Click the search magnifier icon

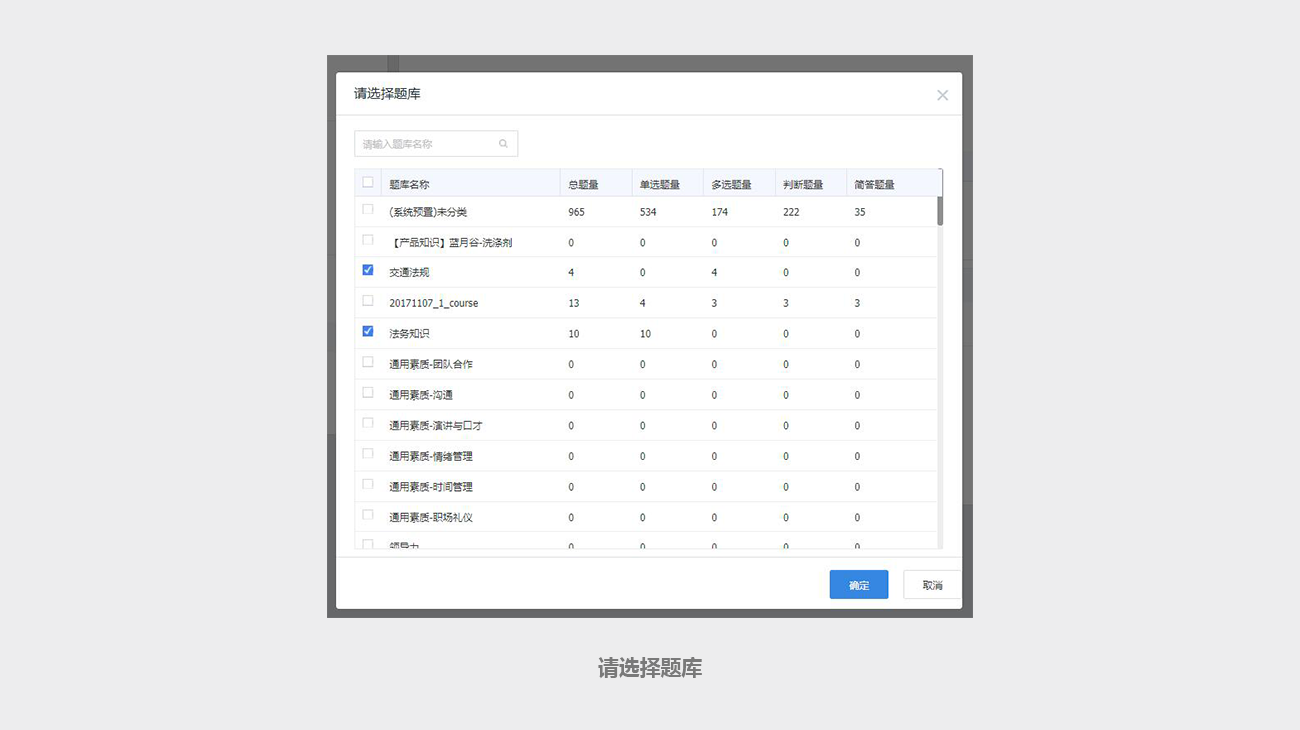[x=503, y=144]
